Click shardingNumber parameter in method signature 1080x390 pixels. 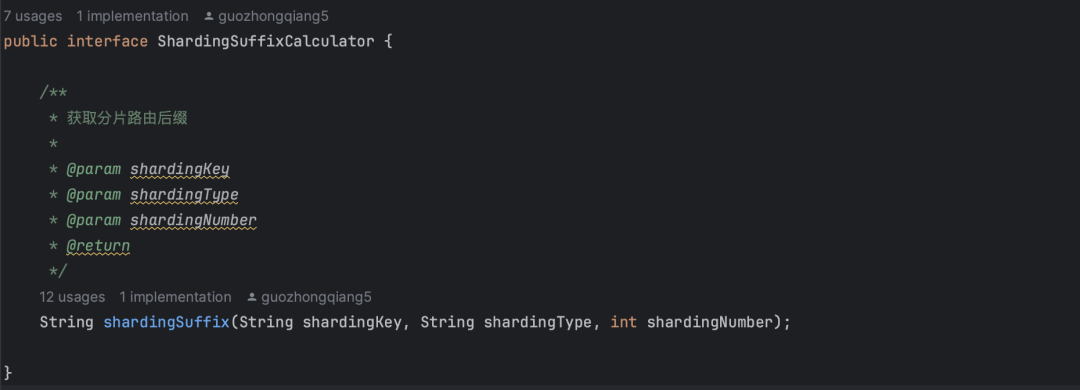(709, 322)
